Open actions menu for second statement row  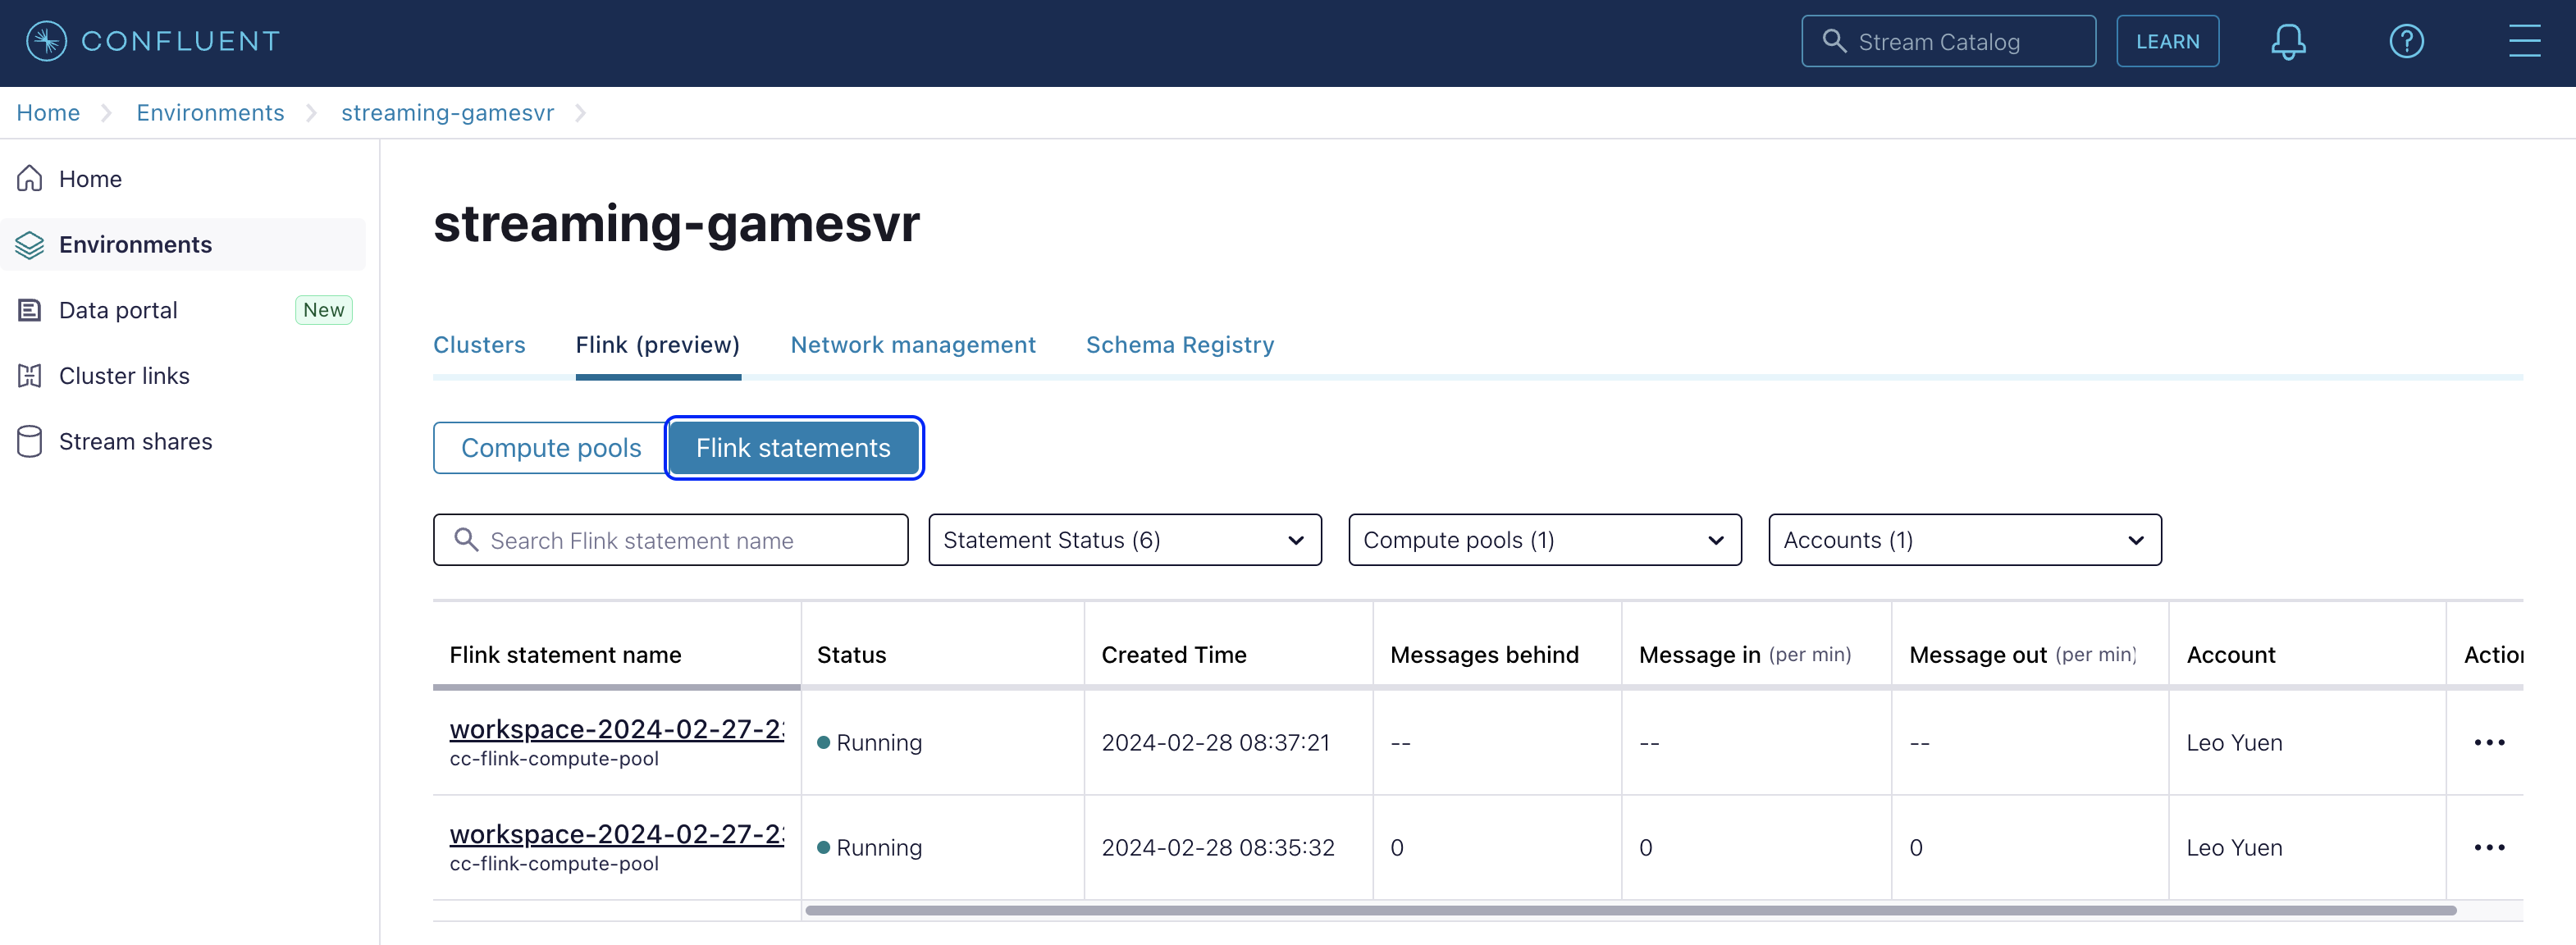click(2488, 848)
